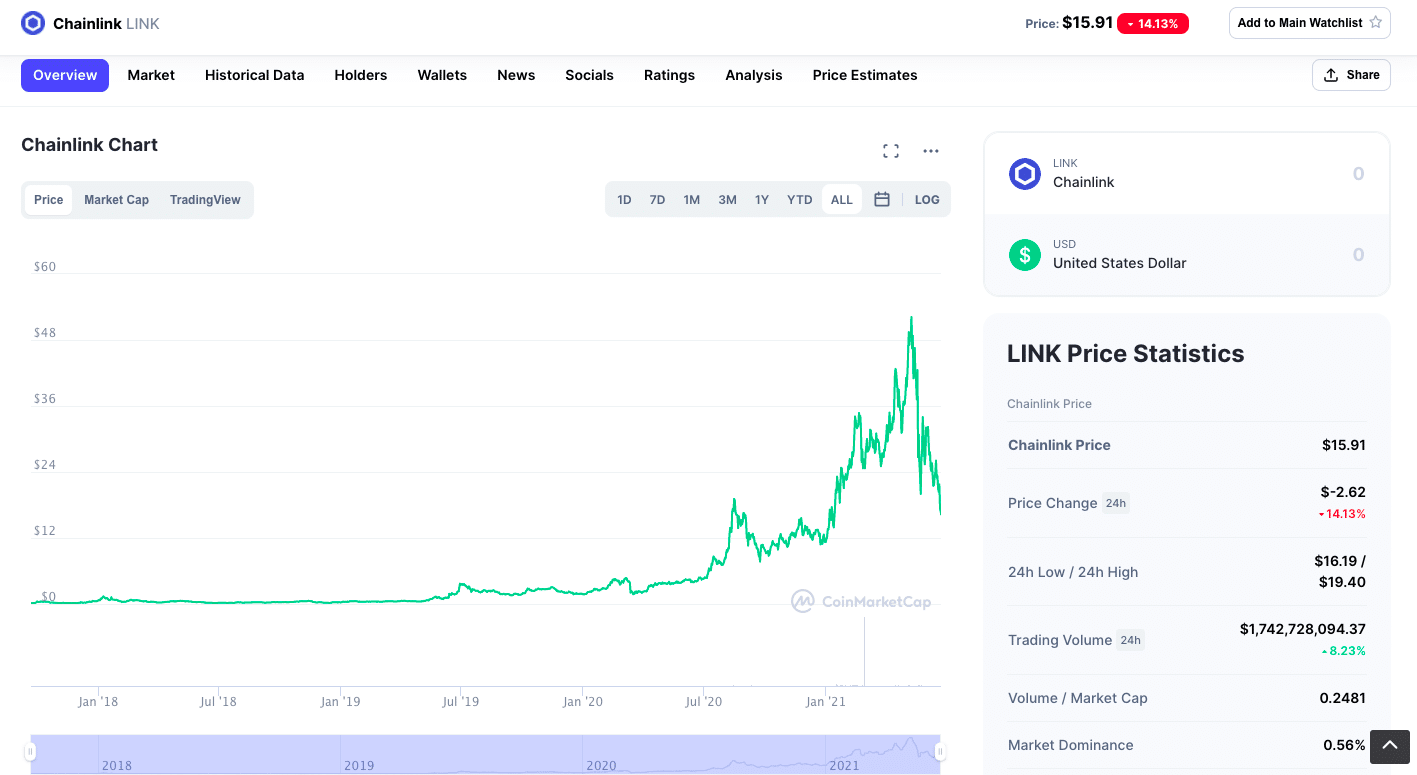
Task: Switch chart to TradingView
Action: tap(205, 200)
